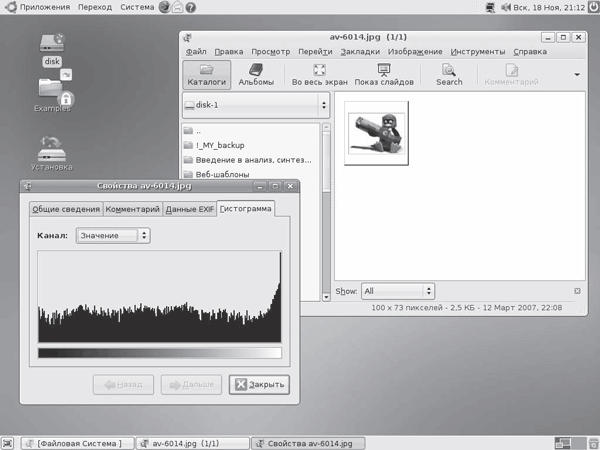This screenshot has width=600, height=450.
Task: Select the av-6014.jpg image thumbnail
Action: coord(377,130)
